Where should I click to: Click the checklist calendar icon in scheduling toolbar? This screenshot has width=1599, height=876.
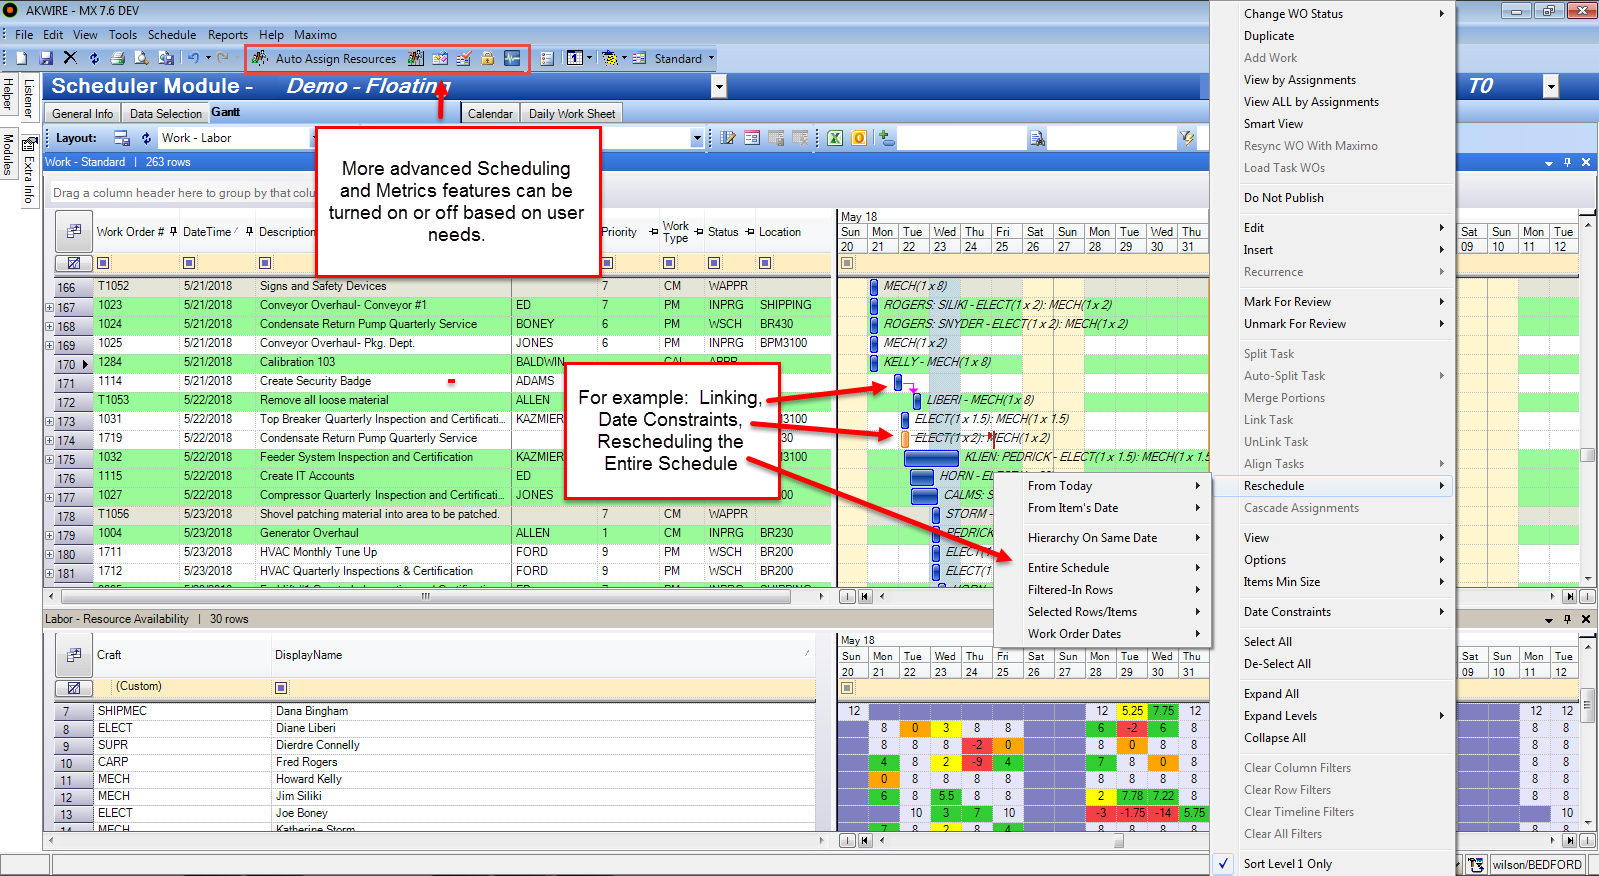pyautogui.click(x=464, y=58)
